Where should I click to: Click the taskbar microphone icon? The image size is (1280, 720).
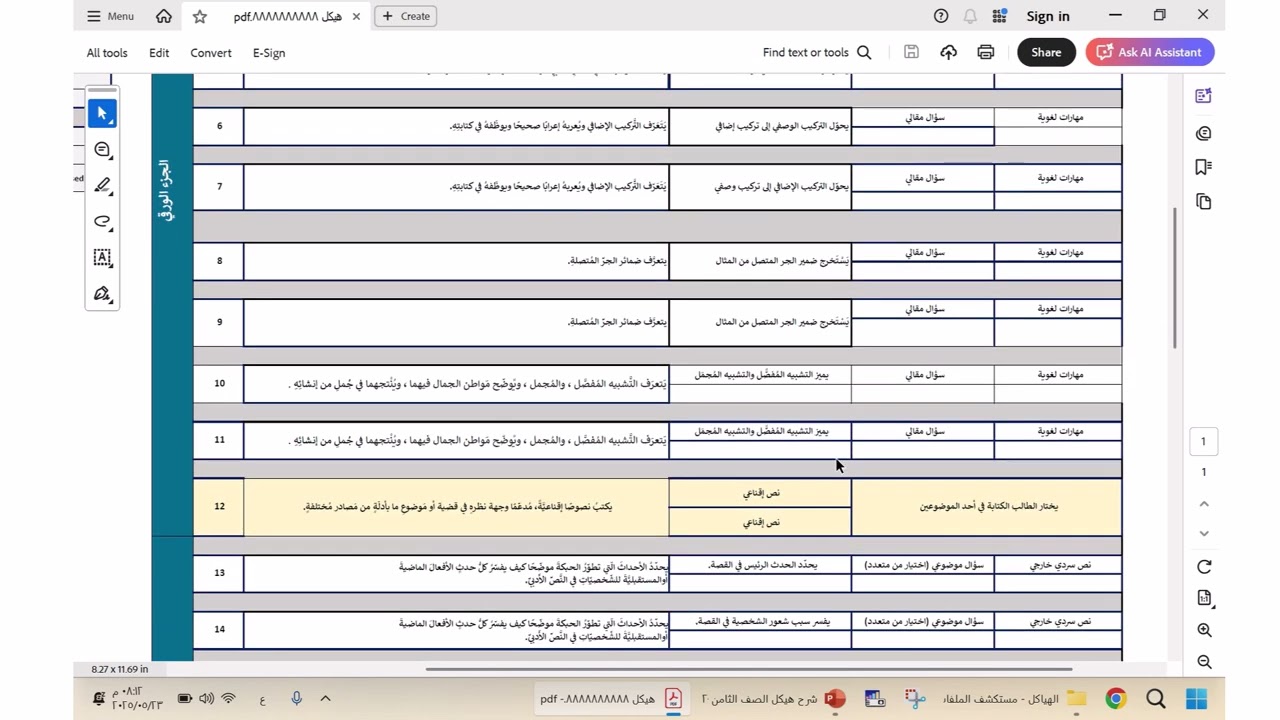[x=296, y=699]
